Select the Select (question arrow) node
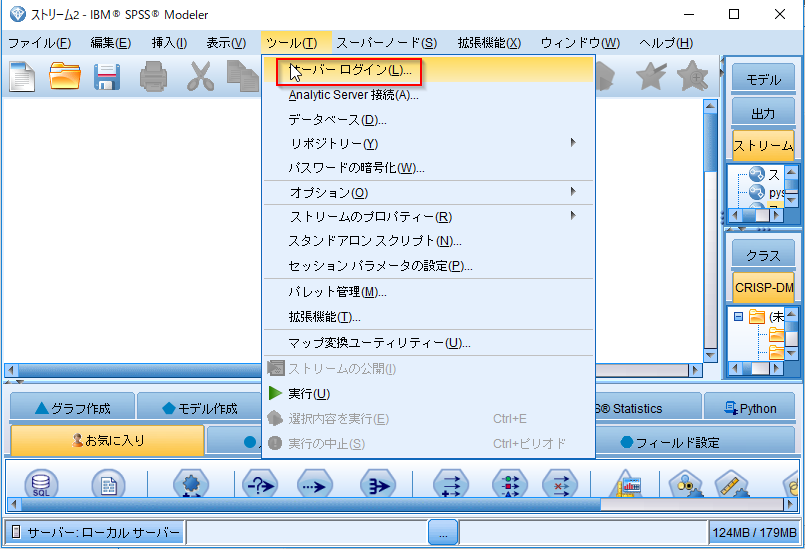Image resolution: width=805 pixels, height=549 pixels. point(260,483)
